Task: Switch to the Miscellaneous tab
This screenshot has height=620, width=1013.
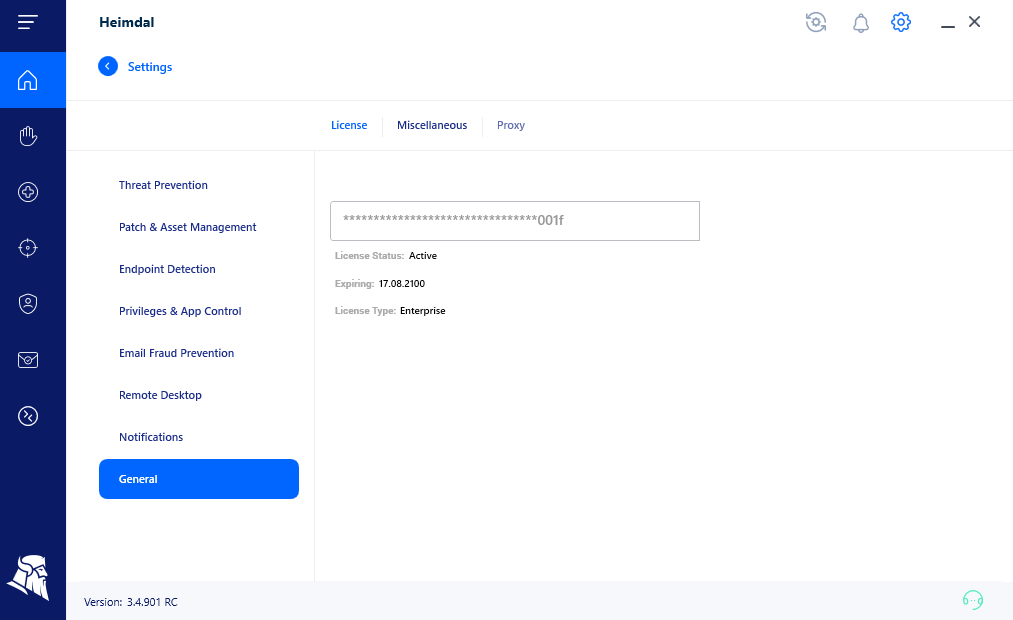Action: 432,125
